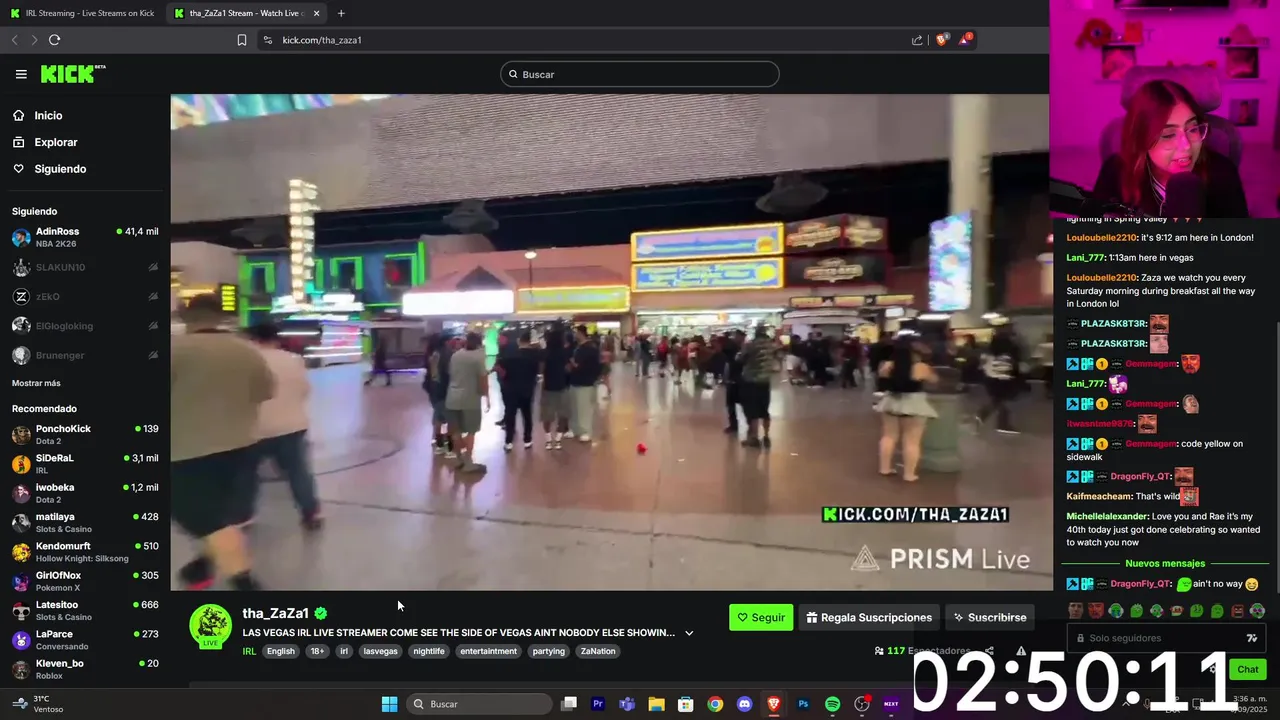
Task: Select the ZaNation tag
Action: tap(598, 651)
